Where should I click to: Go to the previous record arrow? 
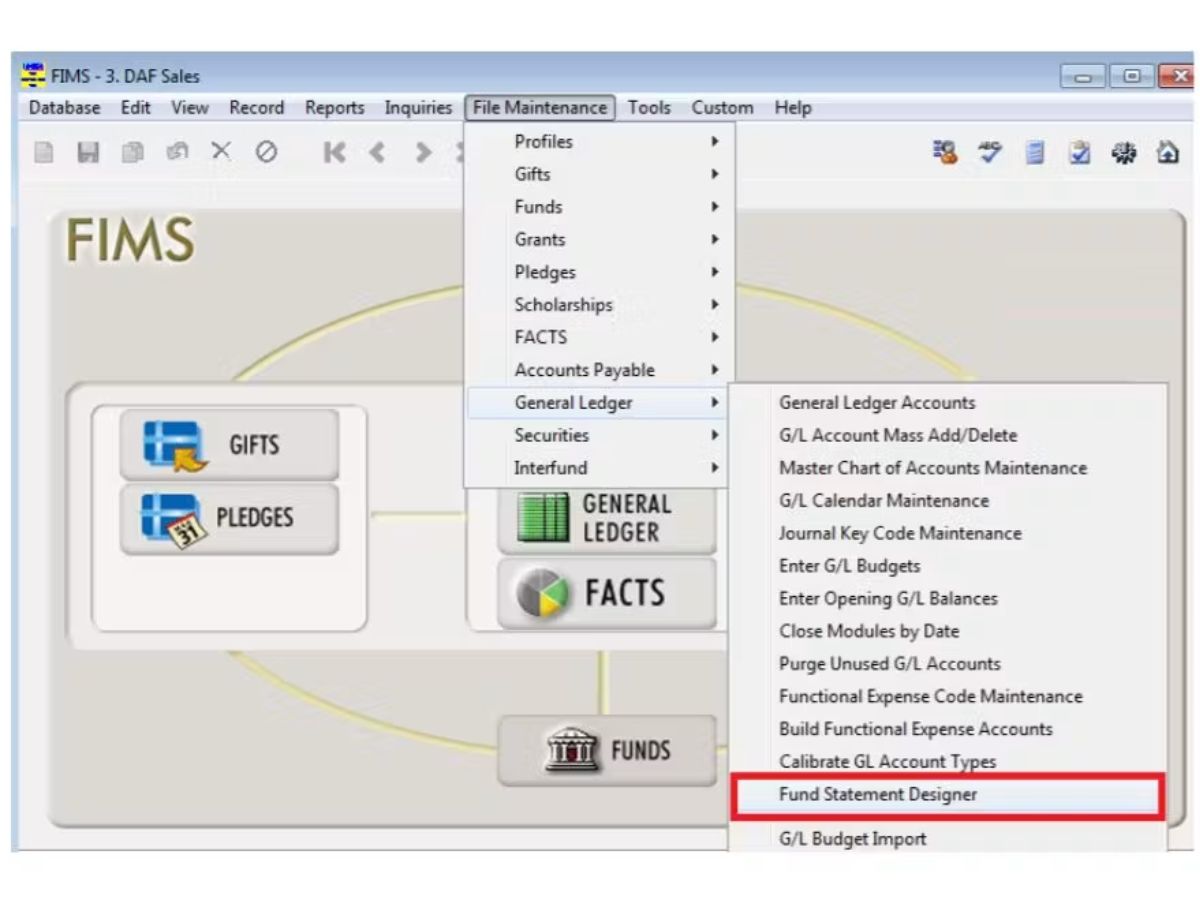pos(377,152)
